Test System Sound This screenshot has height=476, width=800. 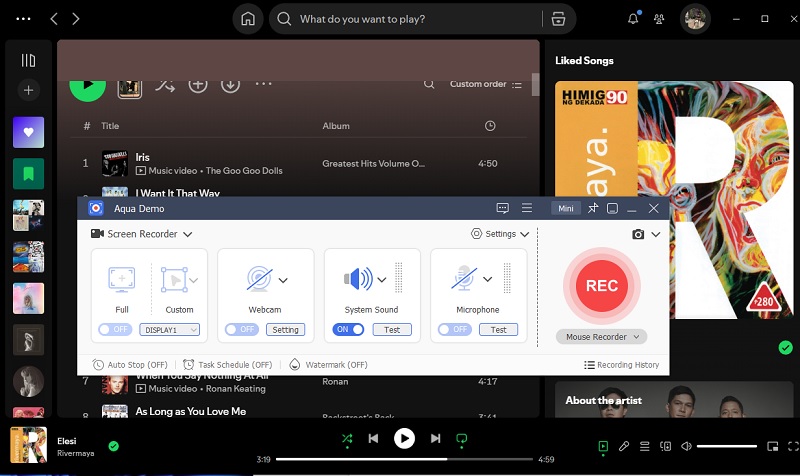(x=392, y=330)
